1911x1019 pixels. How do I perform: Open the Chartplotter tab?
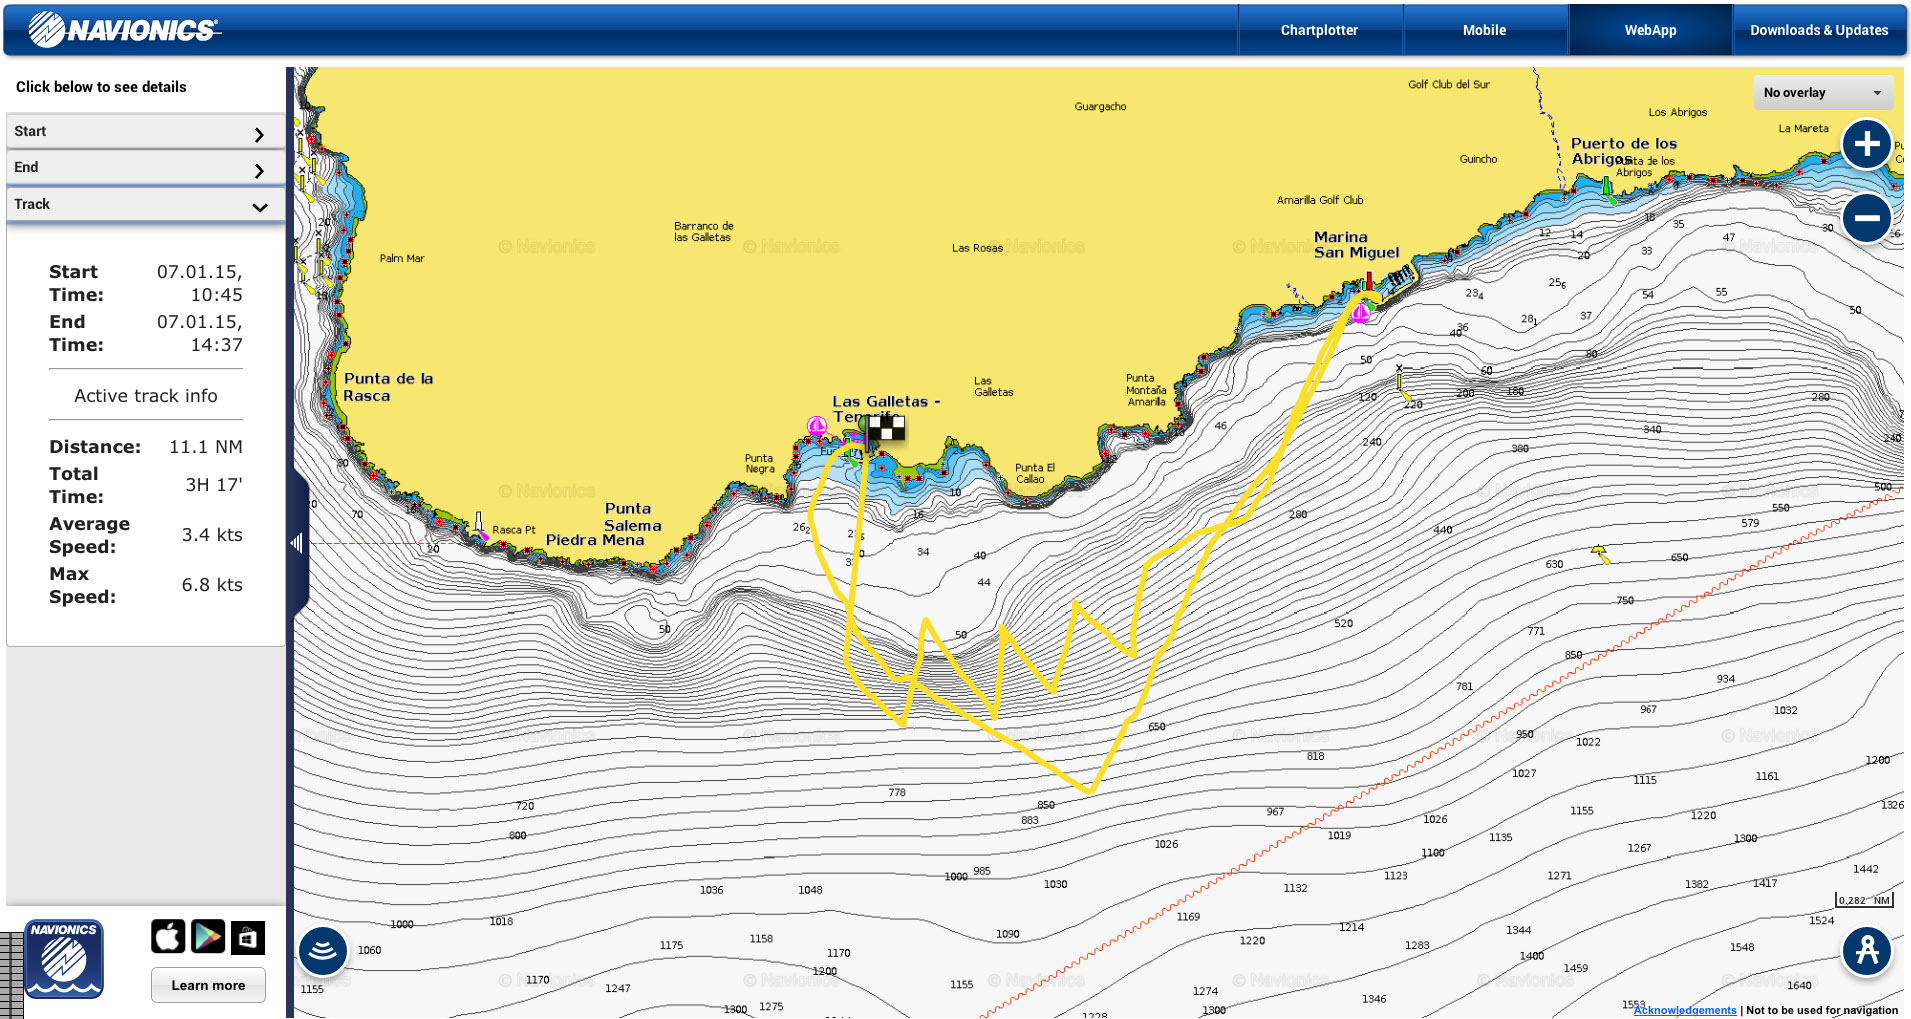[1319, 30]
